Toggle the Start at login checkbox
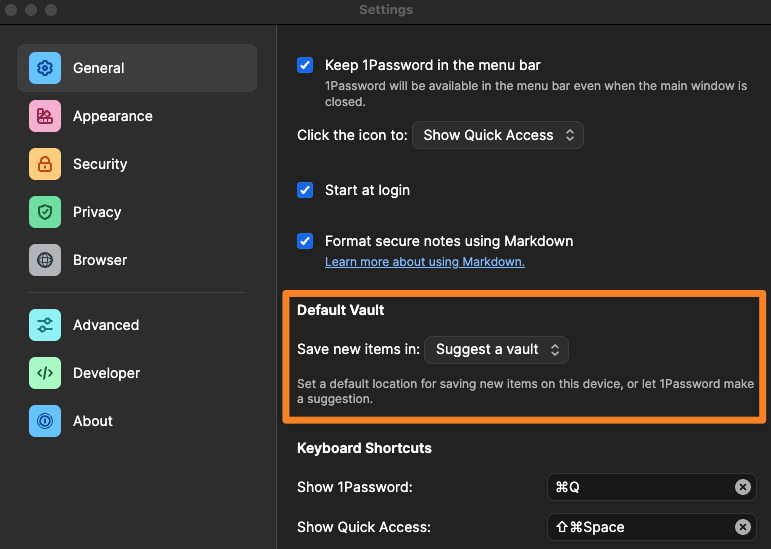Viewport: 771px width, 549px height. pos(306,190)
